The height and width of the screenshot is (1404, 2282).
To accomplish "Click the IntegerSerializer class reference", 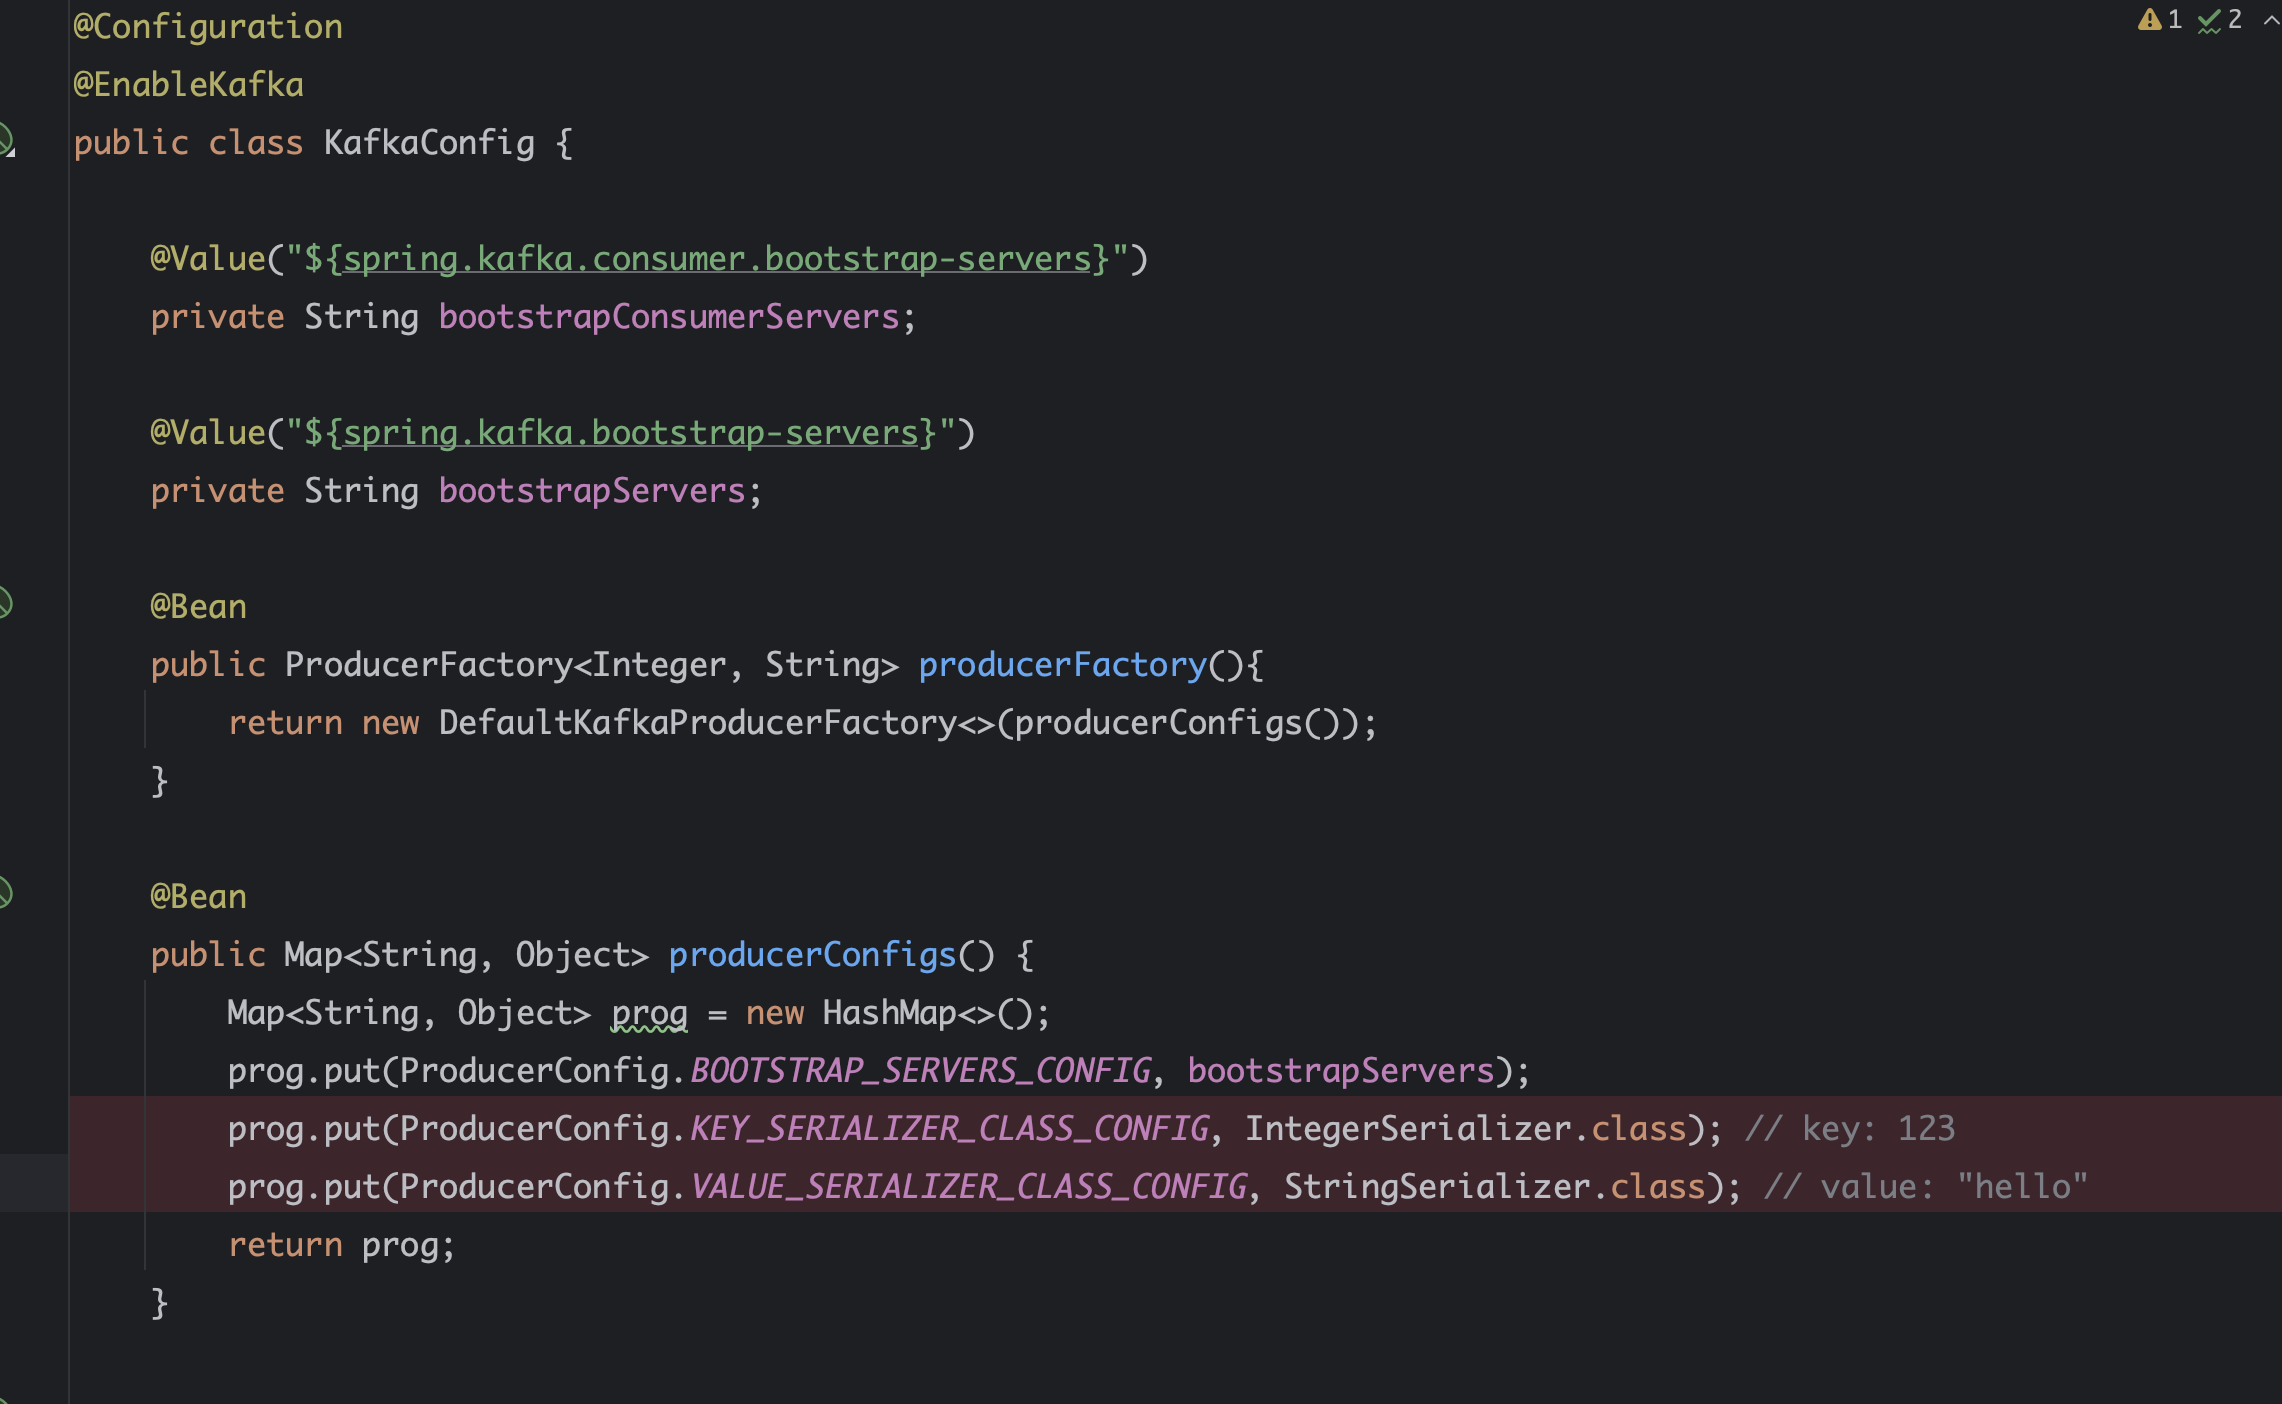I will coord(1407,1129).
